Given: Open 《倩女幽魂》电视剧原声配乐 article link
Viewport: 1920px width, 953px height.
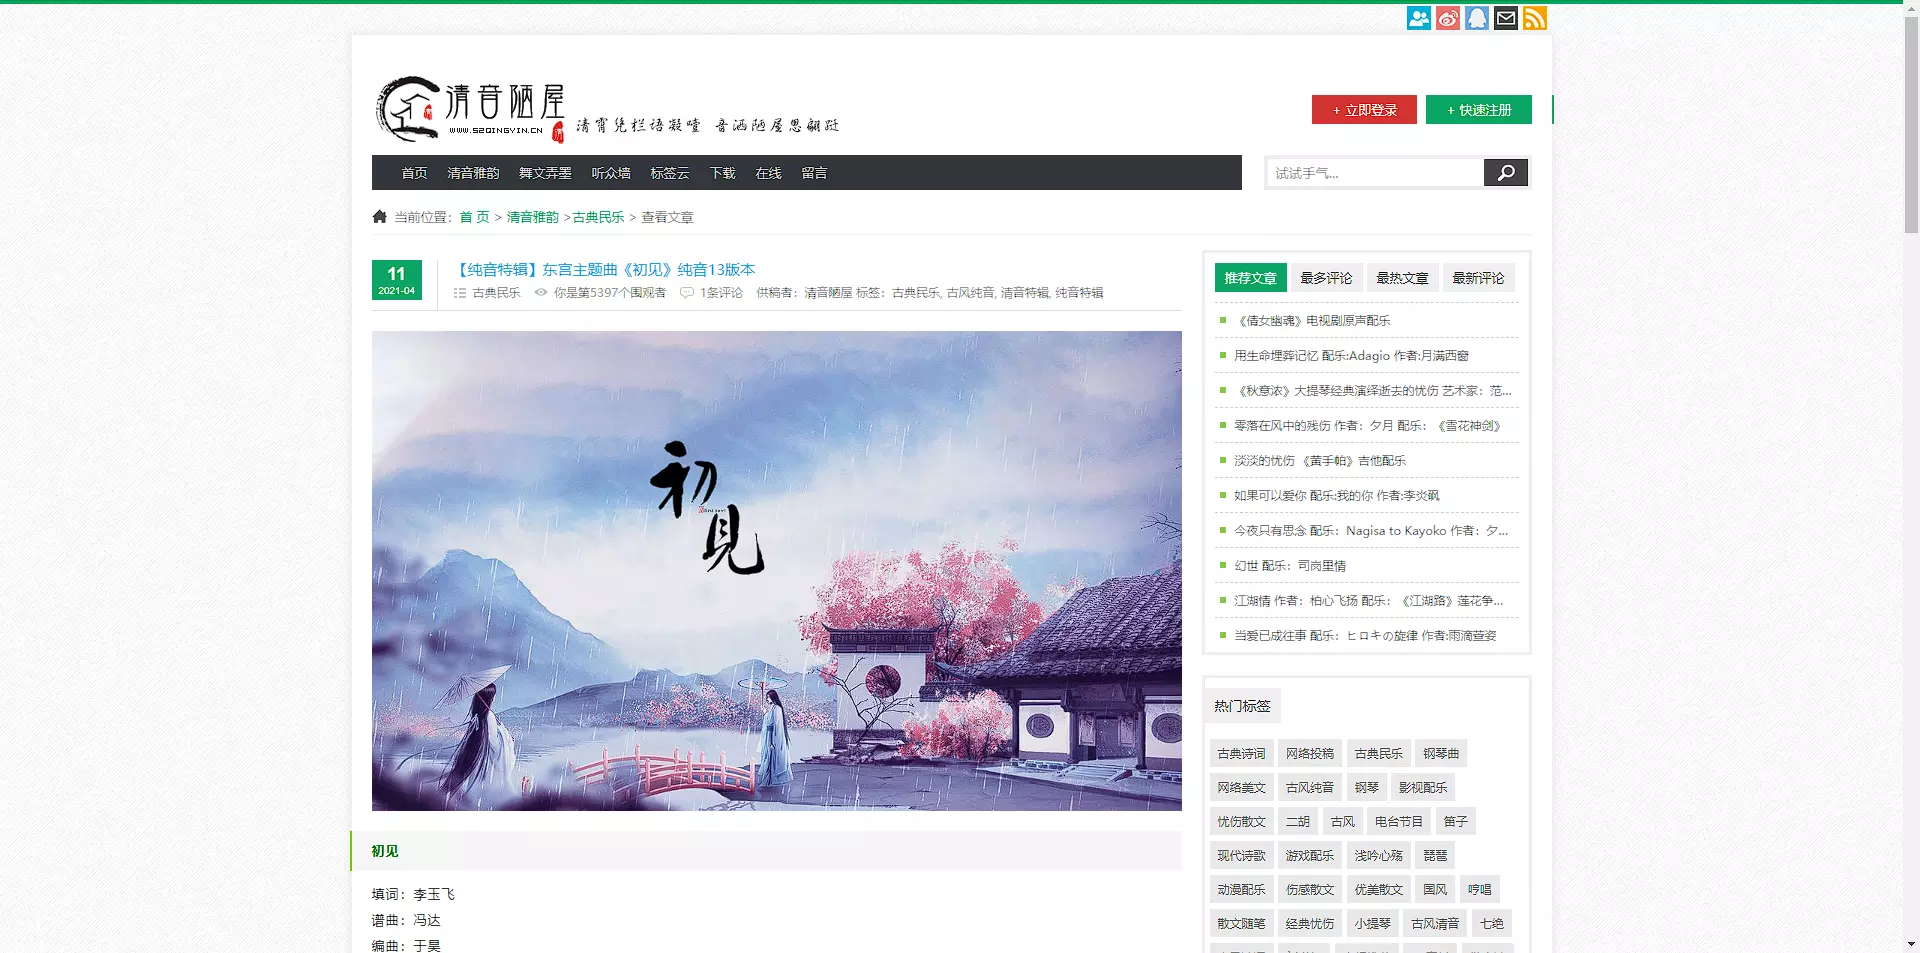Looking at the screenshot, I should (x=1313, y=321).
